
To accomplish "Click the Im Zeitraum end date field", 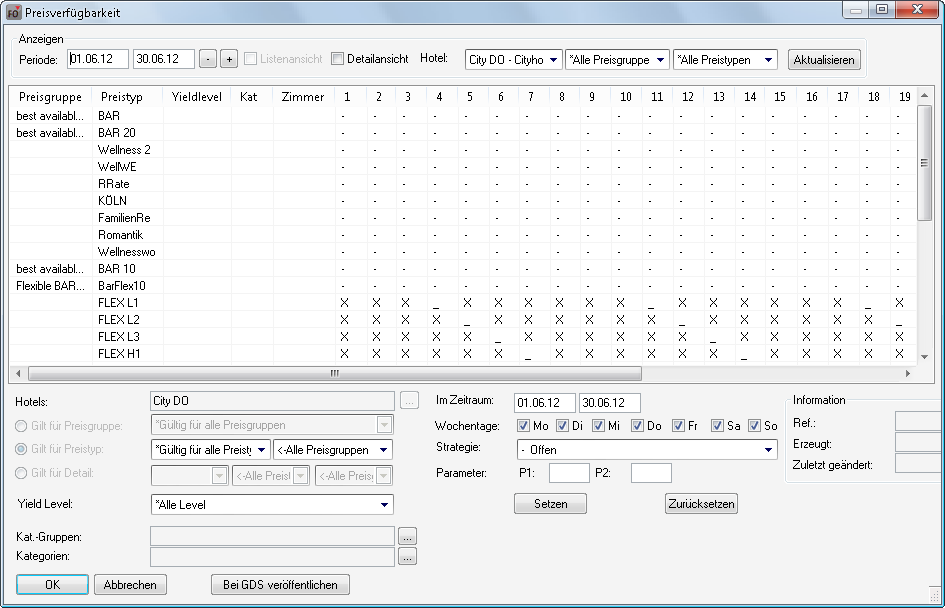I will click(609, 403).
